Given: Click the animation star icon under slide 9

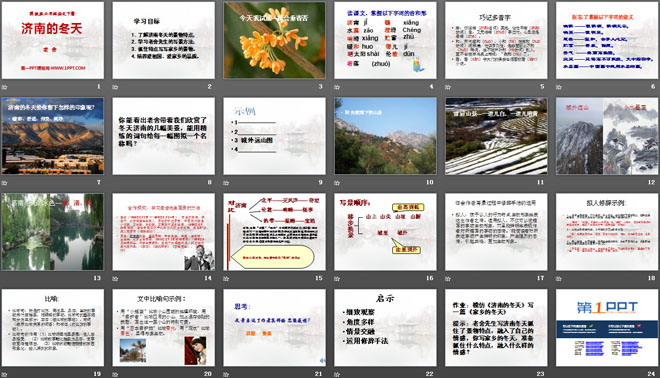Looking at the screenshot, I should 226,183.
